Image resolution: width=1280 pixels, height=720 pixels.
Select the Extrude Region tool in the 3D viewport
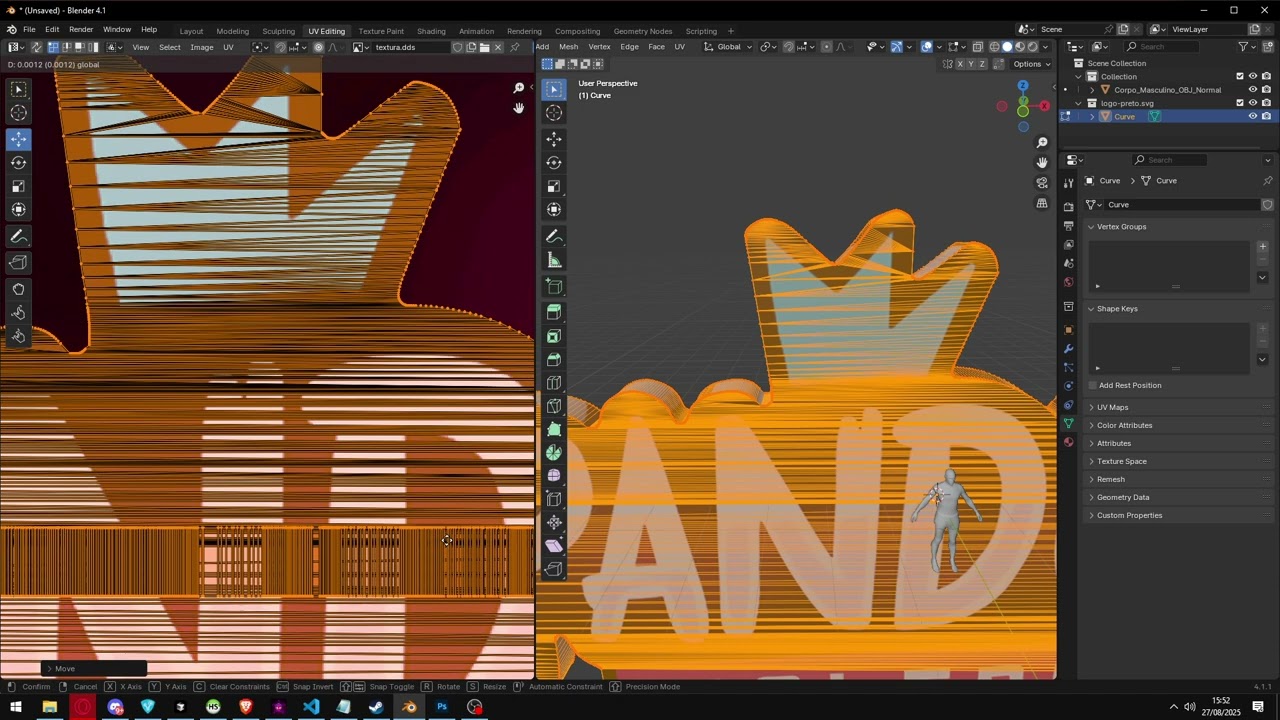pyautogui.click(x=554, y=313)
